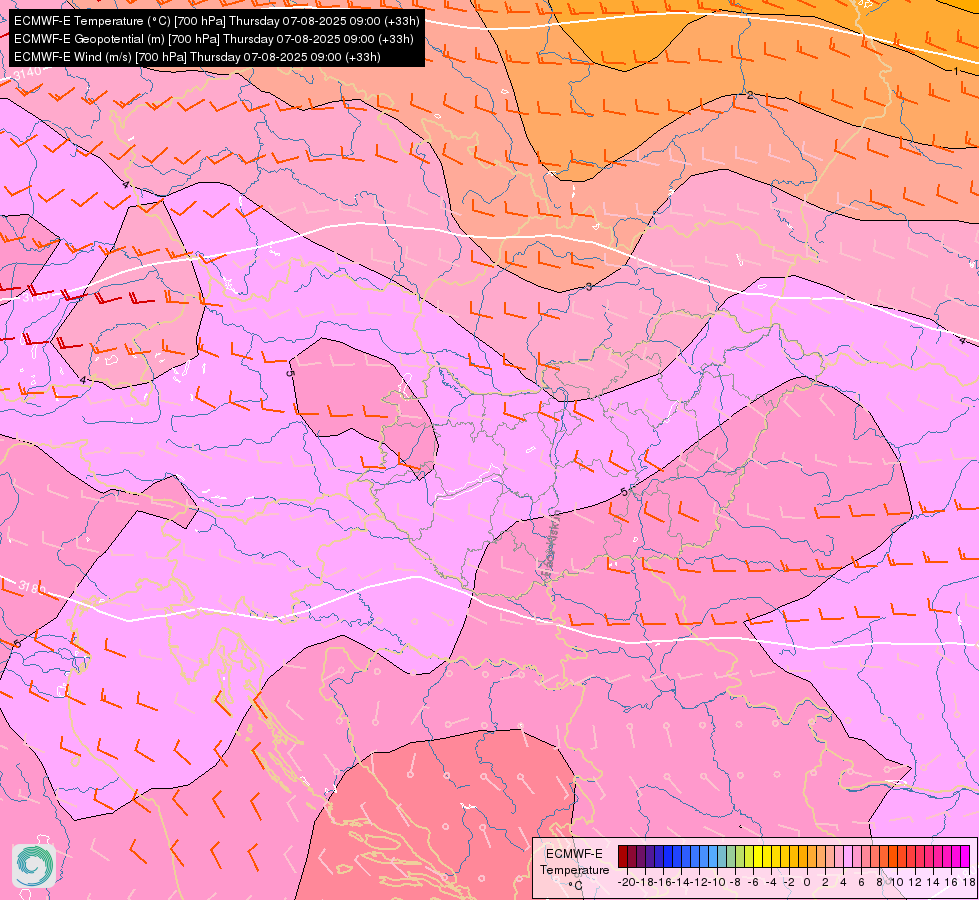Click the 3140 geopotential contour label
The width and height of the screenshot is (979, 900).
click(26, 73)
